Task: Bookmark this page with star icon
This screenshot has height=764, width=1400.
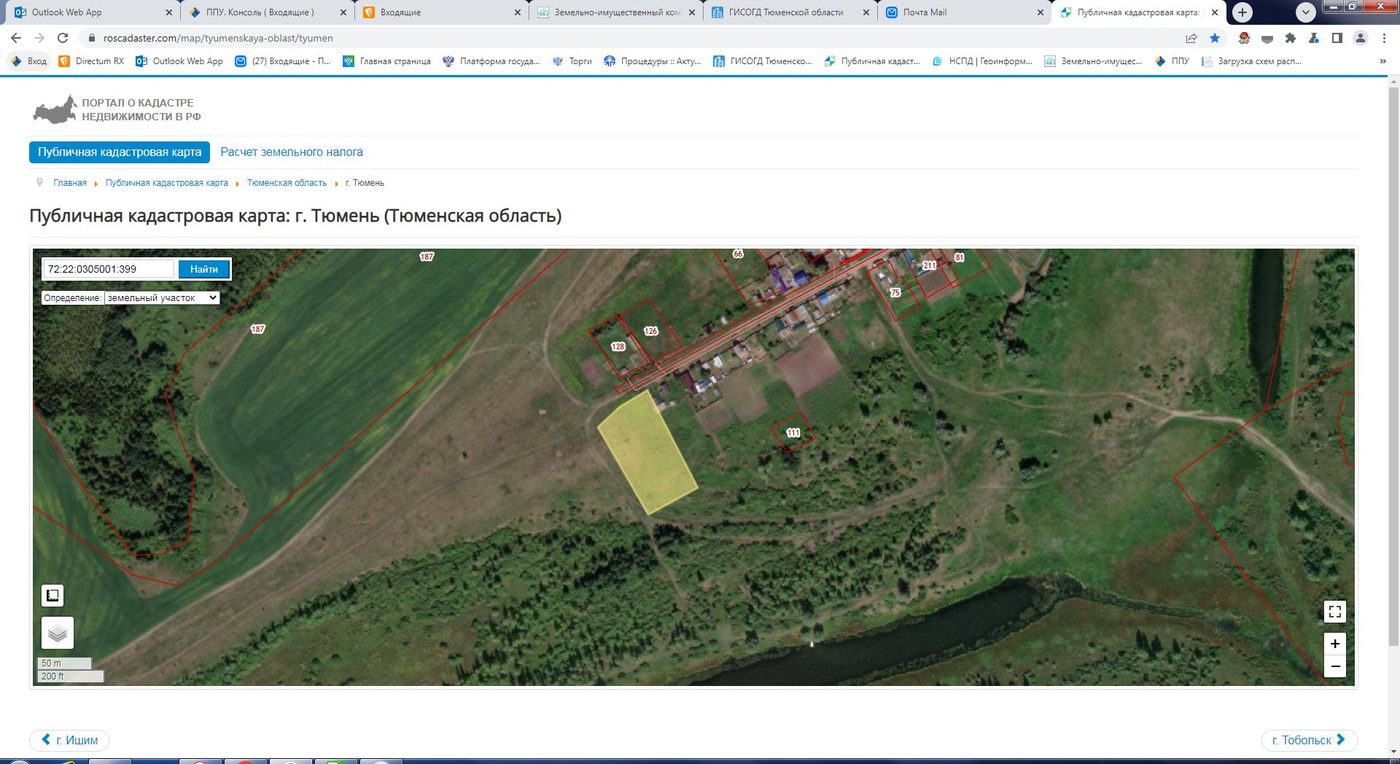Action: click(1215, 38)
